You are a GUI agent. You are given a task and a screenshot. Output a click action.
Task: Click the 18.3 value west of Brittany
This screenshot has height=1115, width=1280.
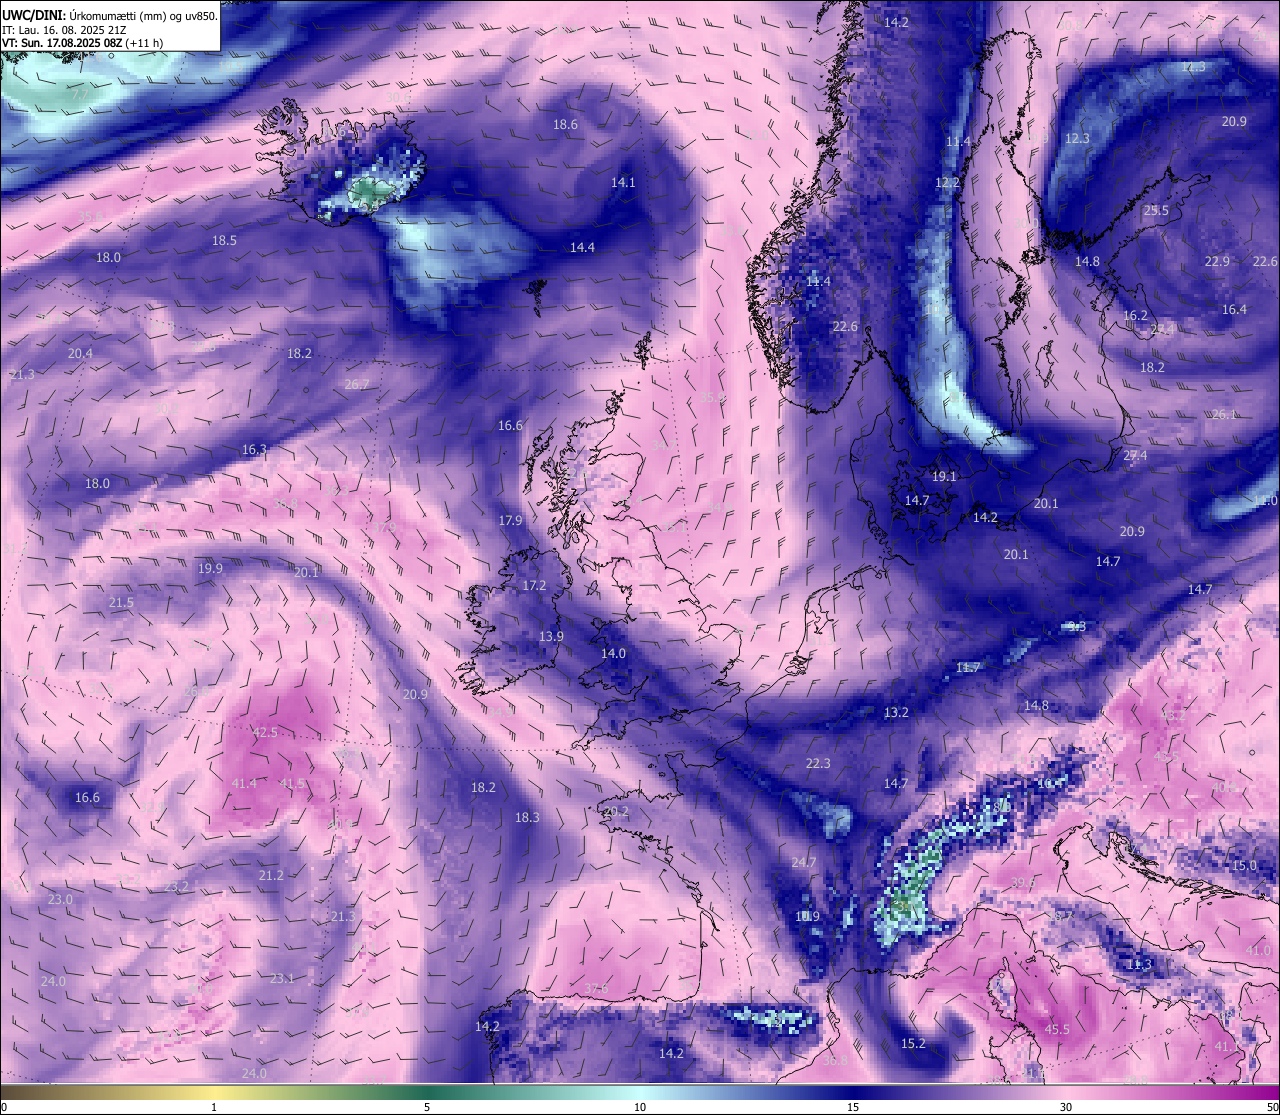[527, 817]
